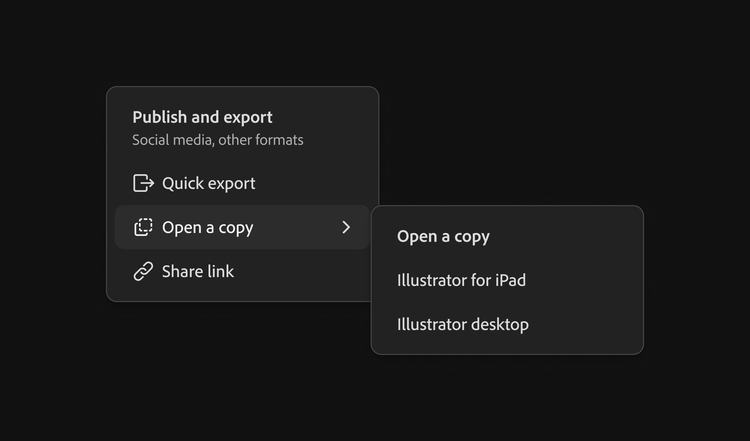Click the Open a copy submenu header
Screen dimensions: 750x441
tap(443, 236)
